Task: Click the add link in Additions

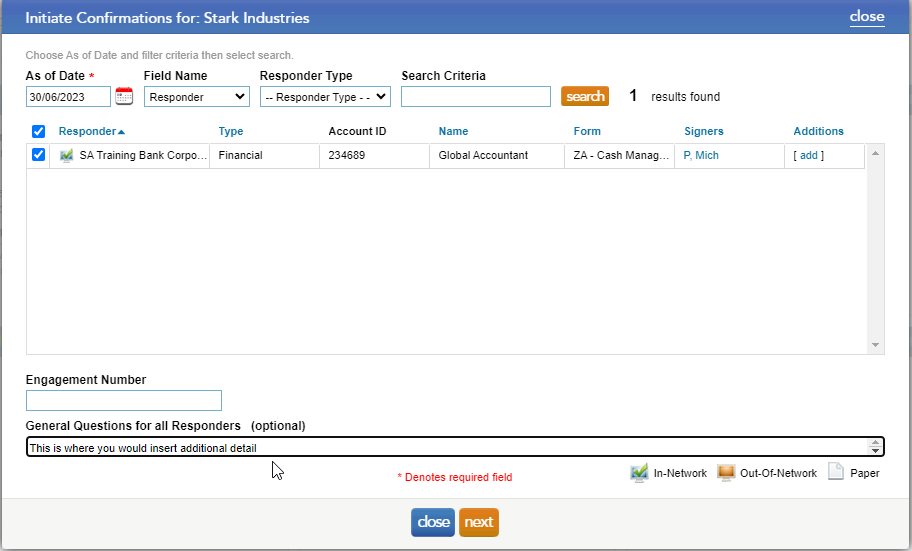Action: pos(808,155)
